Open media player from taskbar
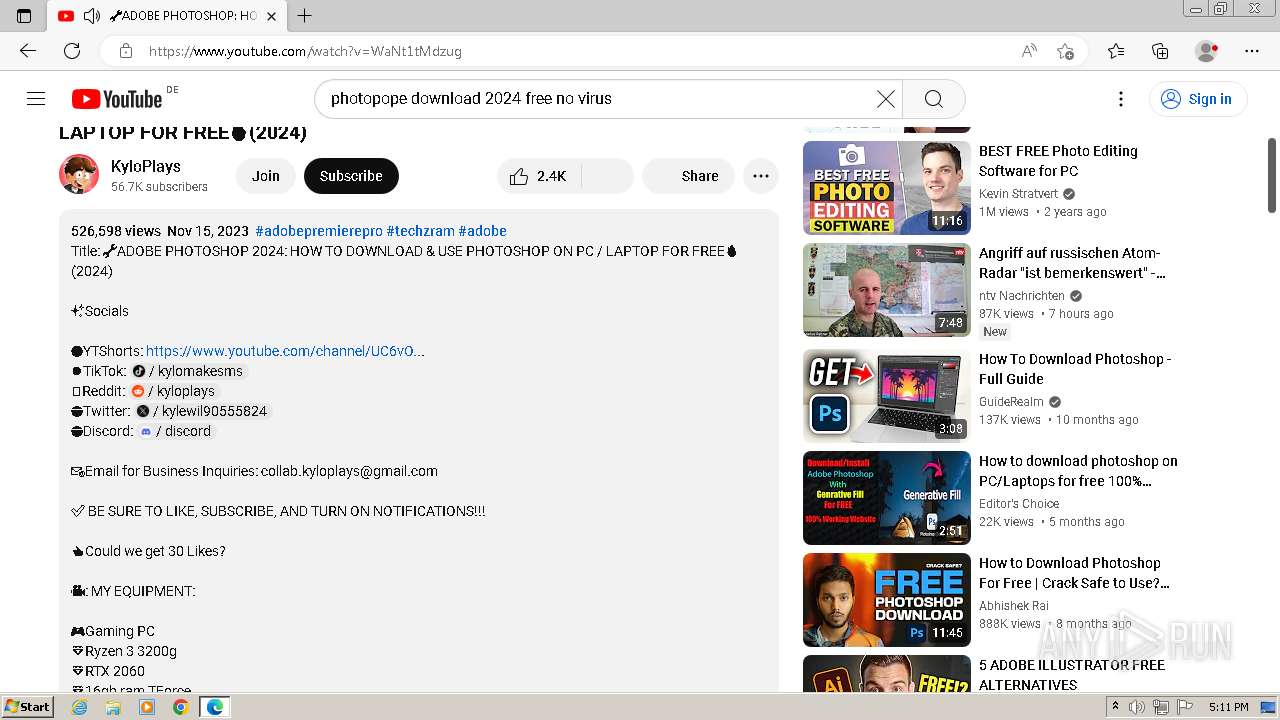 [x=147, y=707]
